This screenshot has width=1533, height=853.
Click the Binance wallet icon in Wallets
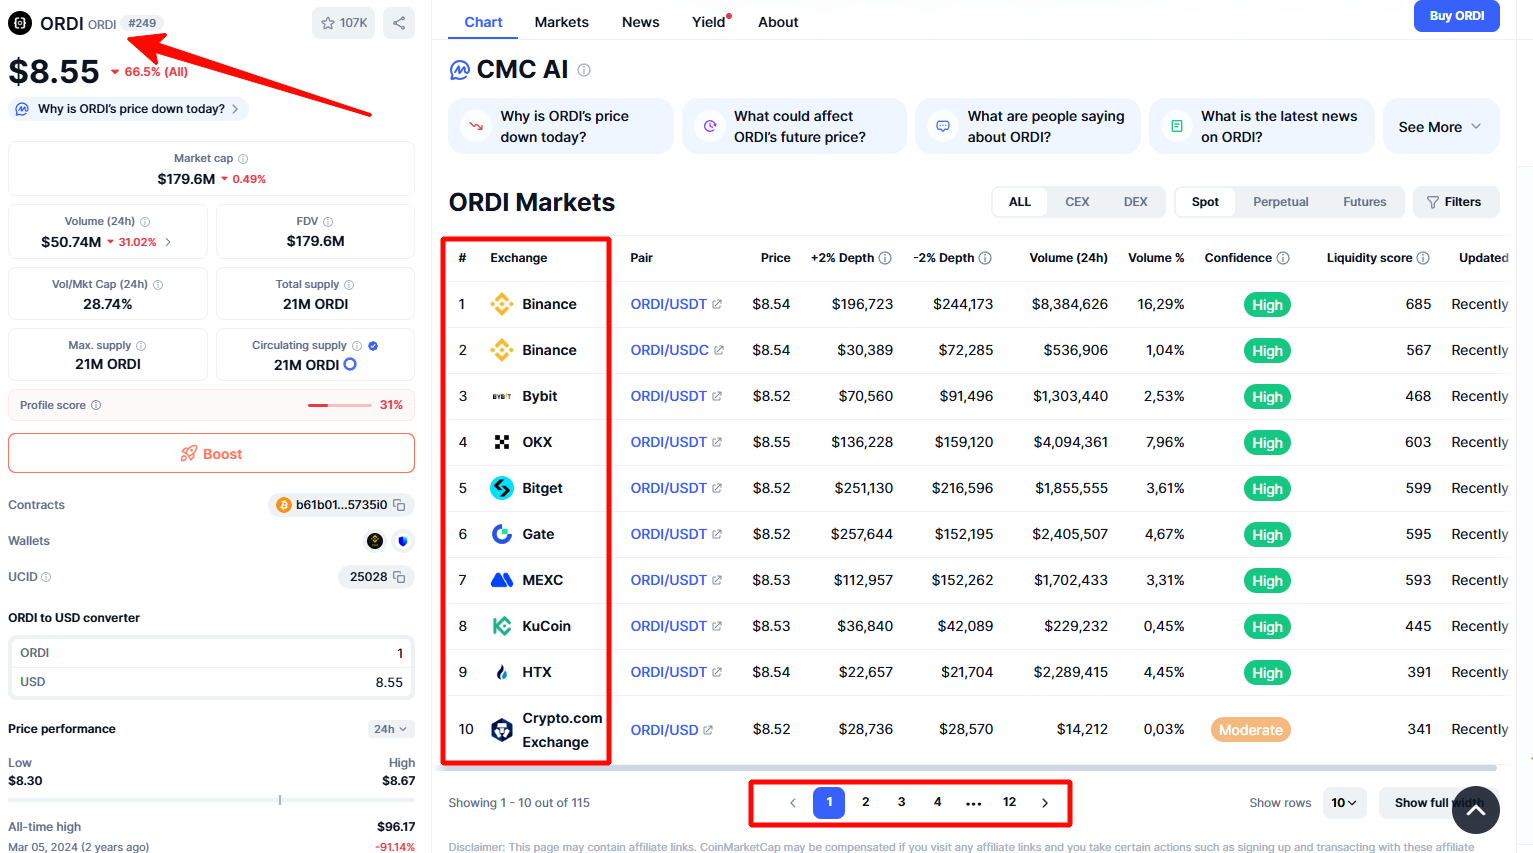click(x=375, y=541)
